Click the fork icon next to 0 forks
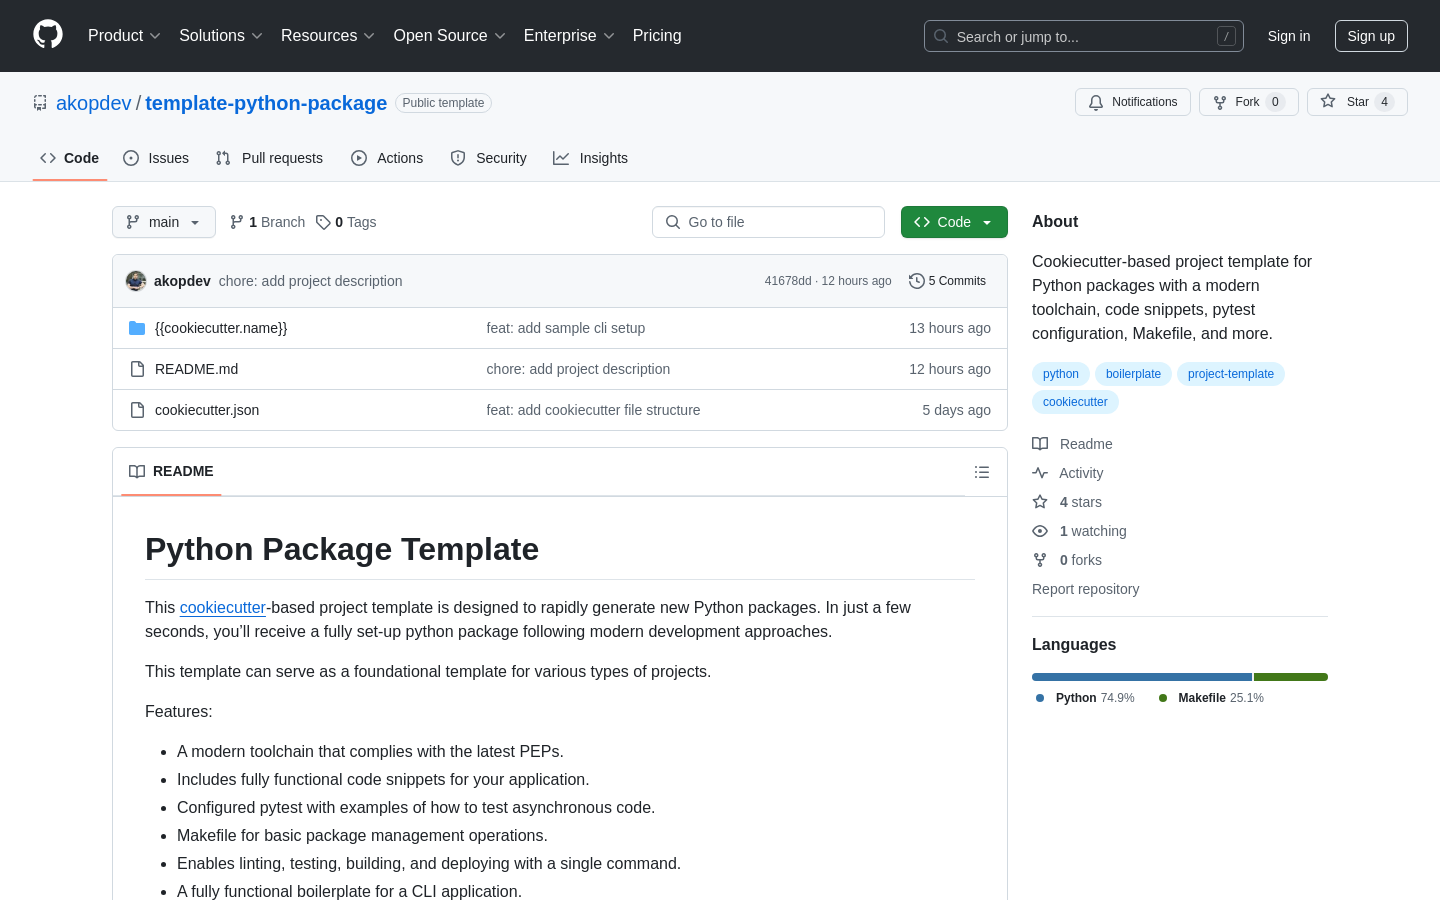 click(1040, 560)
